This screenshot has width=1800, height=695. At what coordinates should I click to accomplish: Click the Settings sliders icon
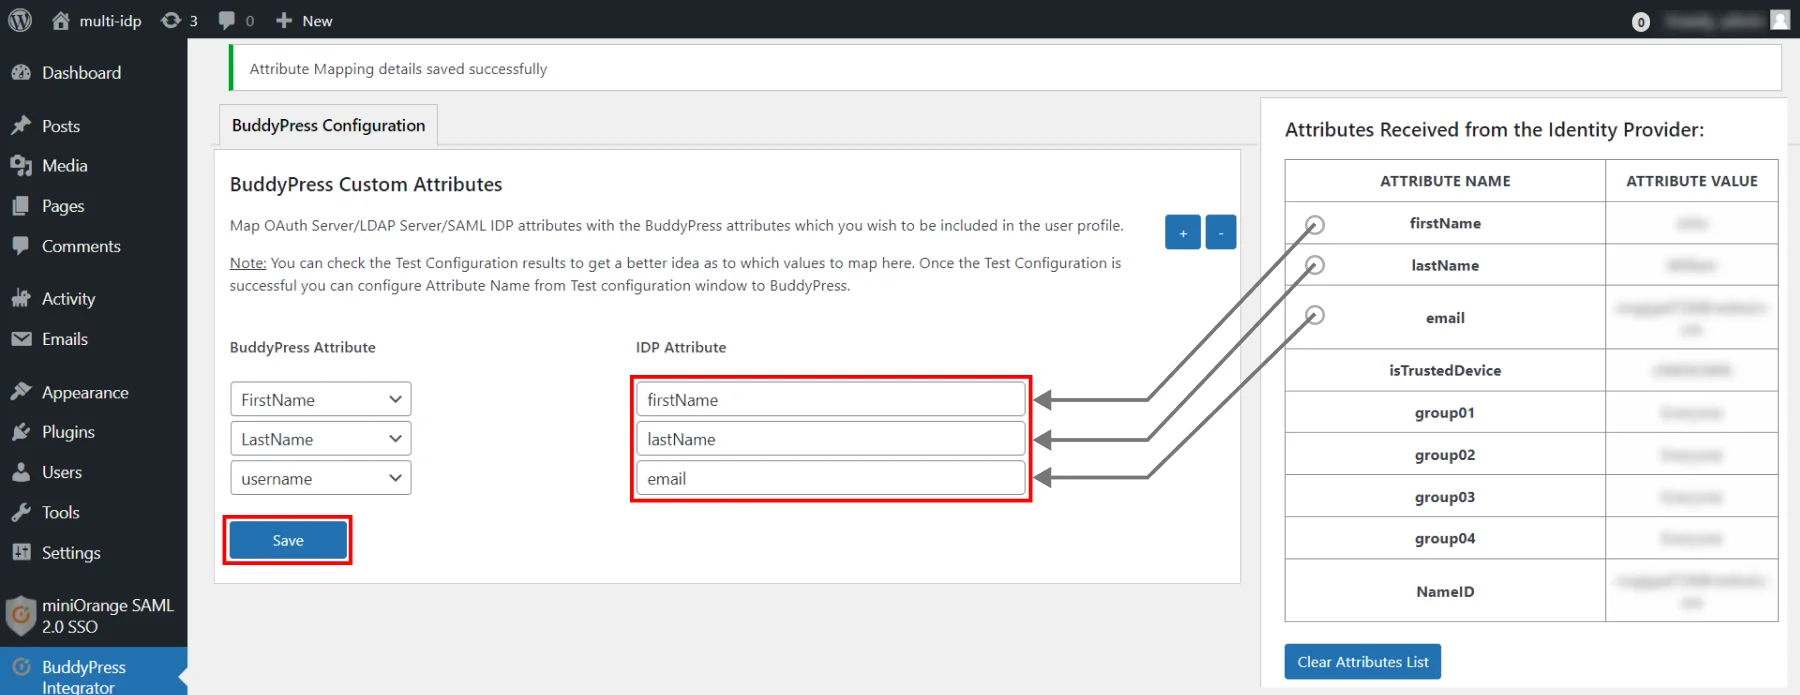coord(21,552)
